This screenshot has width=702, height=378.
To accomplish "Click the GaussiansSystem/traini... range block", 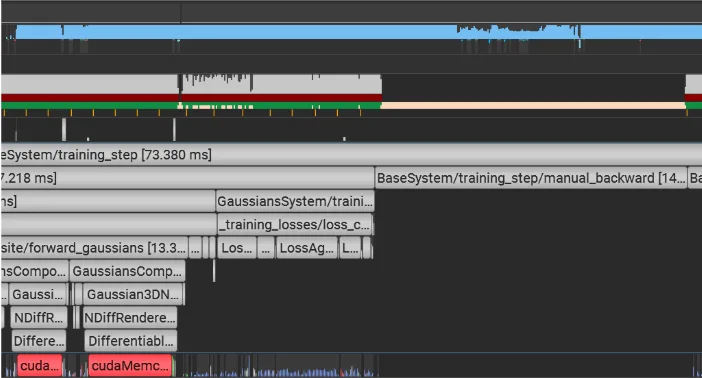I will [x=295, y=202].
